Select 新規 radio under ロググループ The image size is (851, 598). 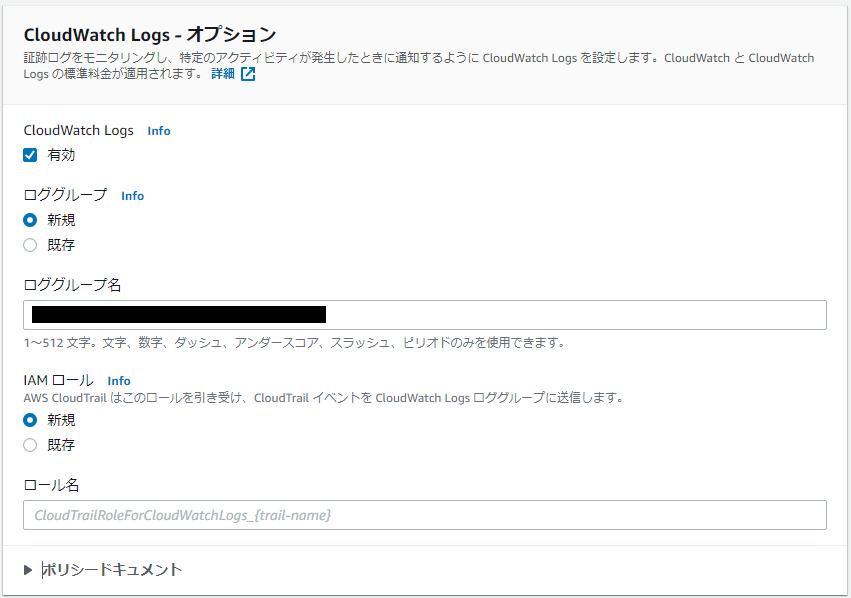click(x=30, y=220)
